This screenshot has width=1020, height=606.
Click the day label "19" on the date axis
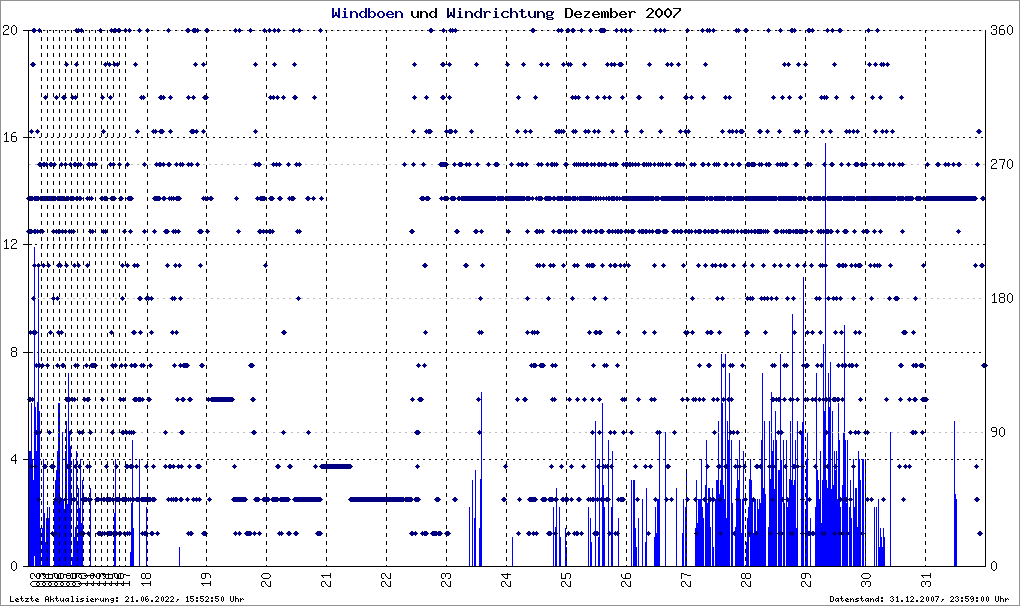pyautogui.click(x=206, y=579)
